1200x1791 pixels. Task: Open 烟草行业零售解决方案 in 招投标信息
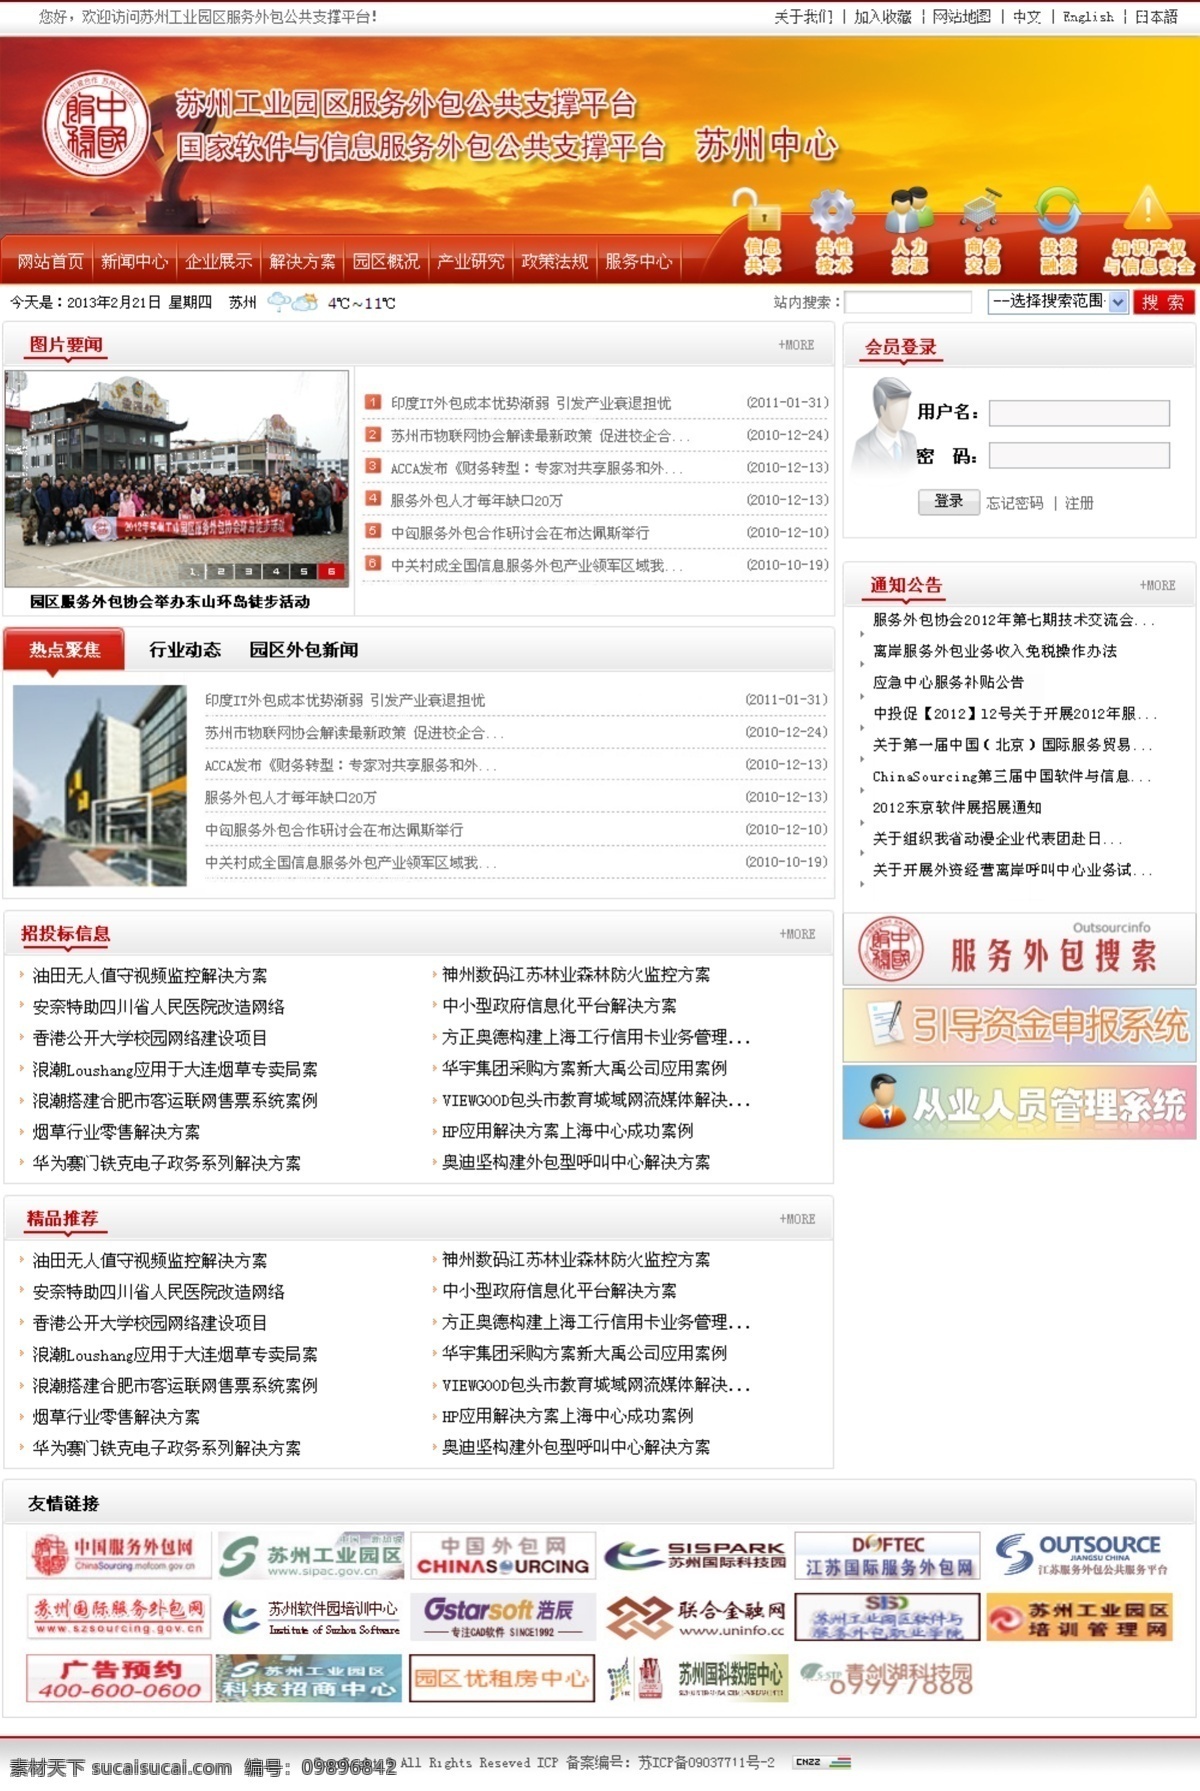[x=116, y=1132]
